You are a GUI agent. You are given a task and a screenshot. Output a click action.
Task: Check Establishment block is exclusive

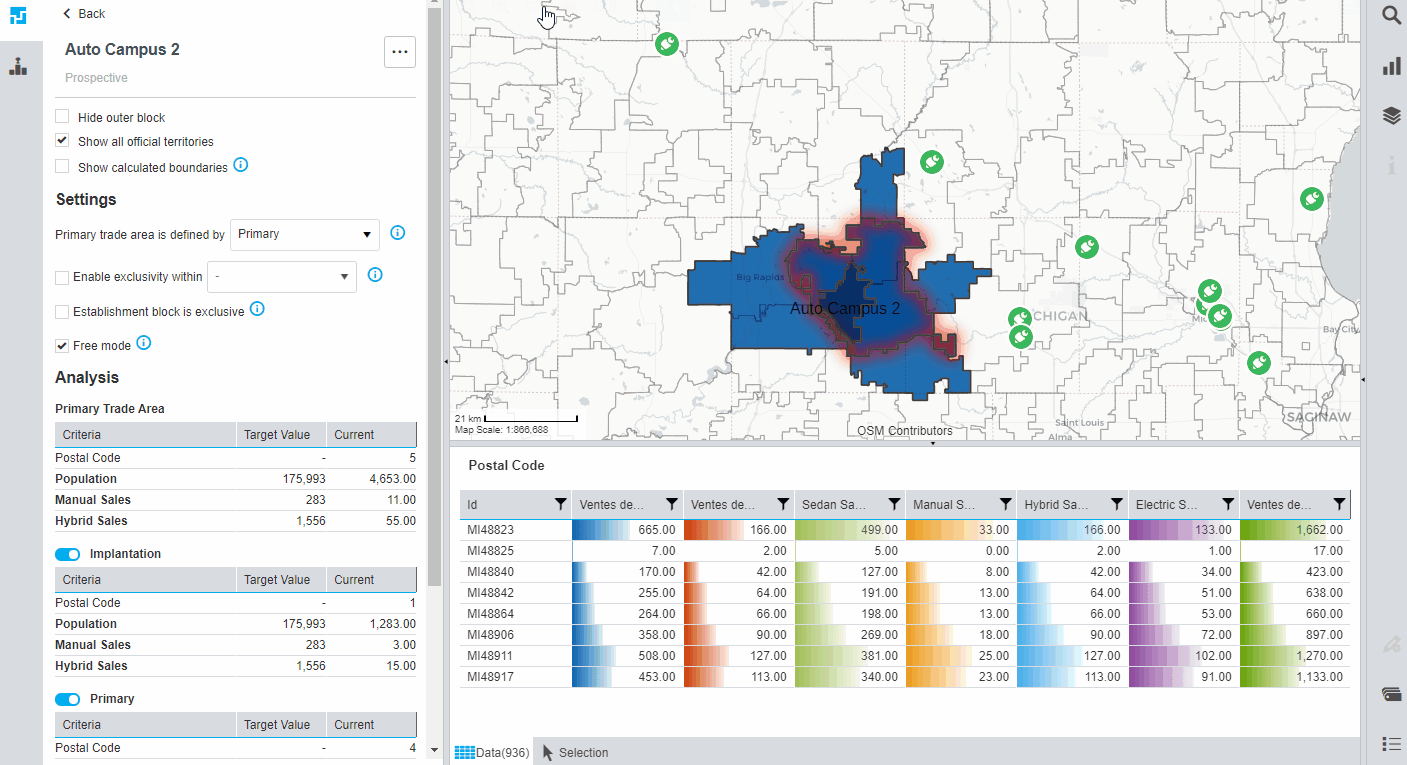[62, 312]
